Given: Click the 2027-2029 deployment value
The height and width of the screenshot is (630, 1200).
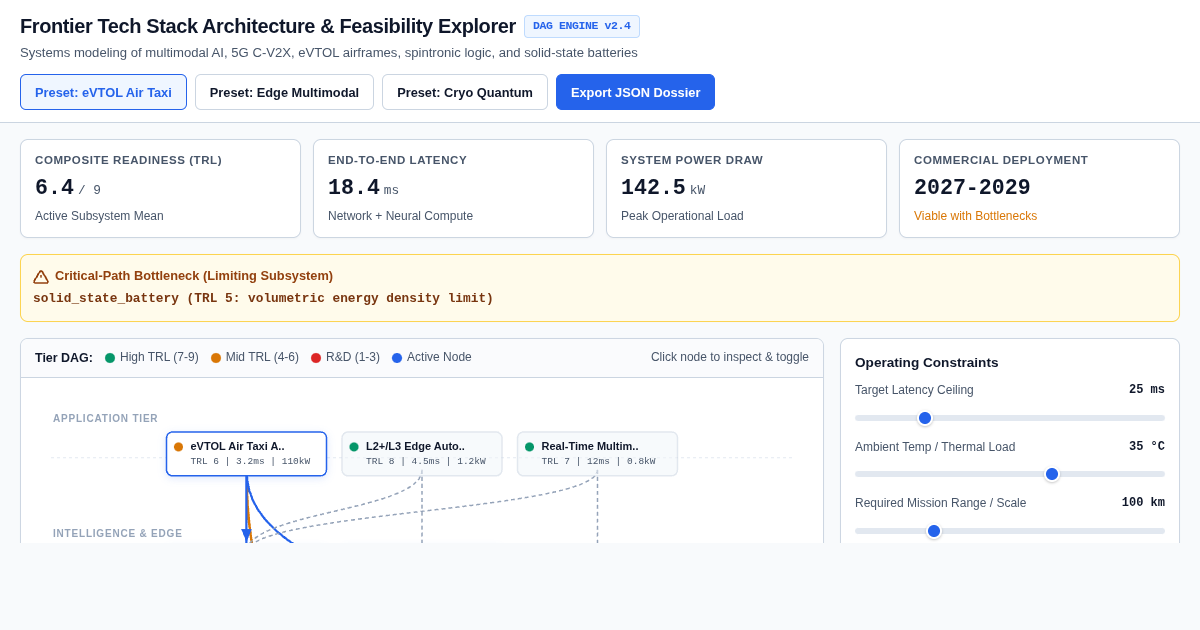Looking at the screenshot, I should click(972, 188).
